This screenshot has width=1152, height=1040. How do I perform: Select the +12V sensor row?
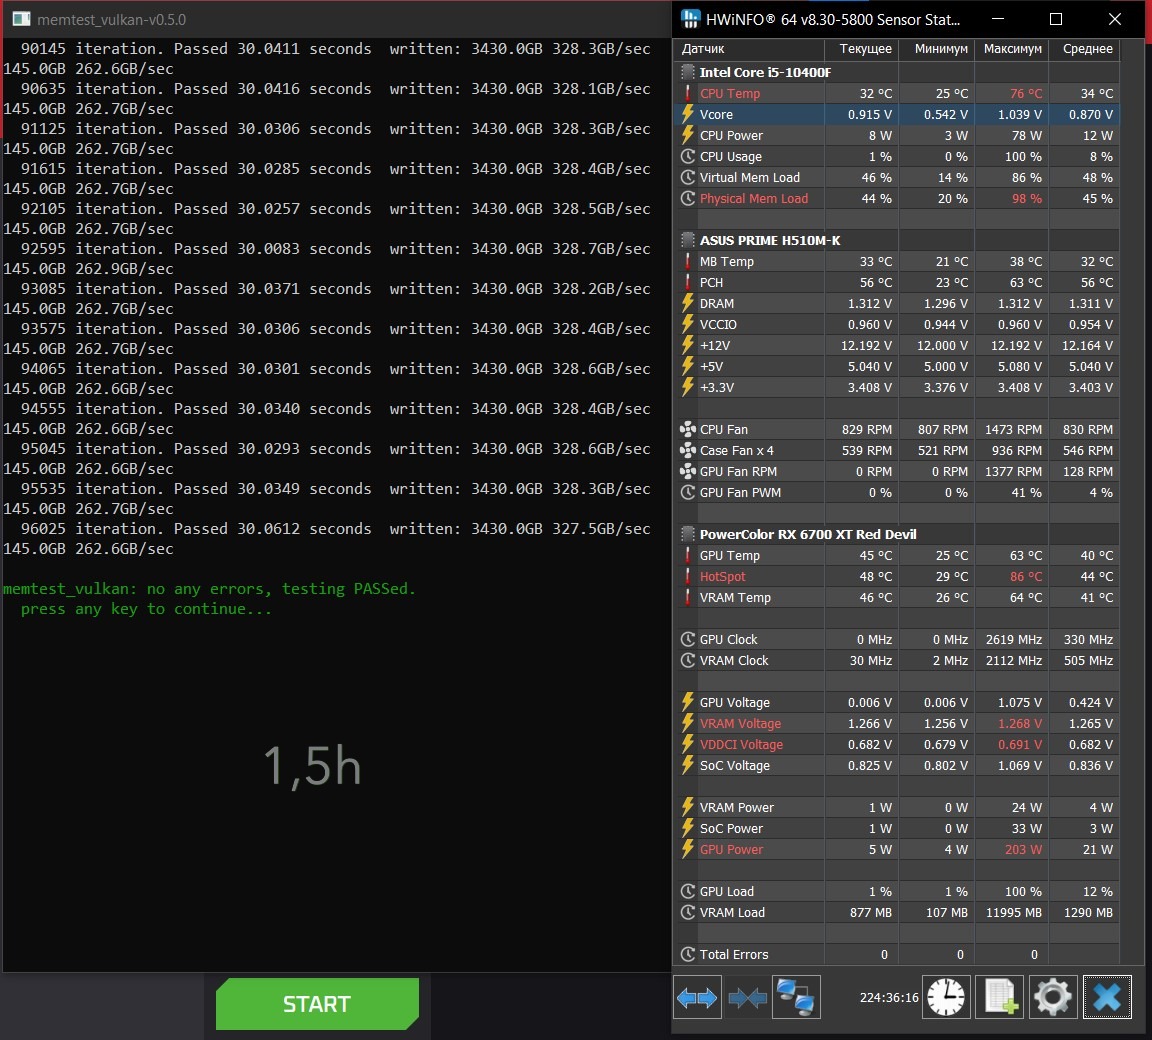tap(896, 345)
